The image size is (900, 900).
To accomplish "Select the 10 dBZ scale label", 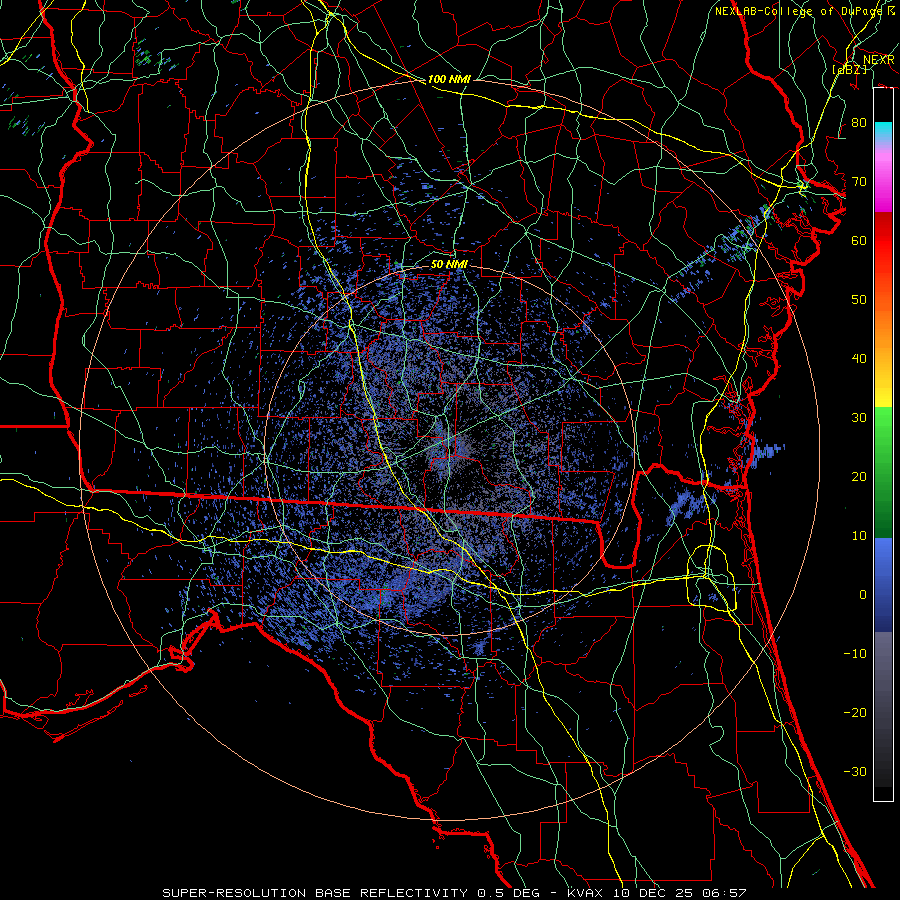I will coord(859,536).
